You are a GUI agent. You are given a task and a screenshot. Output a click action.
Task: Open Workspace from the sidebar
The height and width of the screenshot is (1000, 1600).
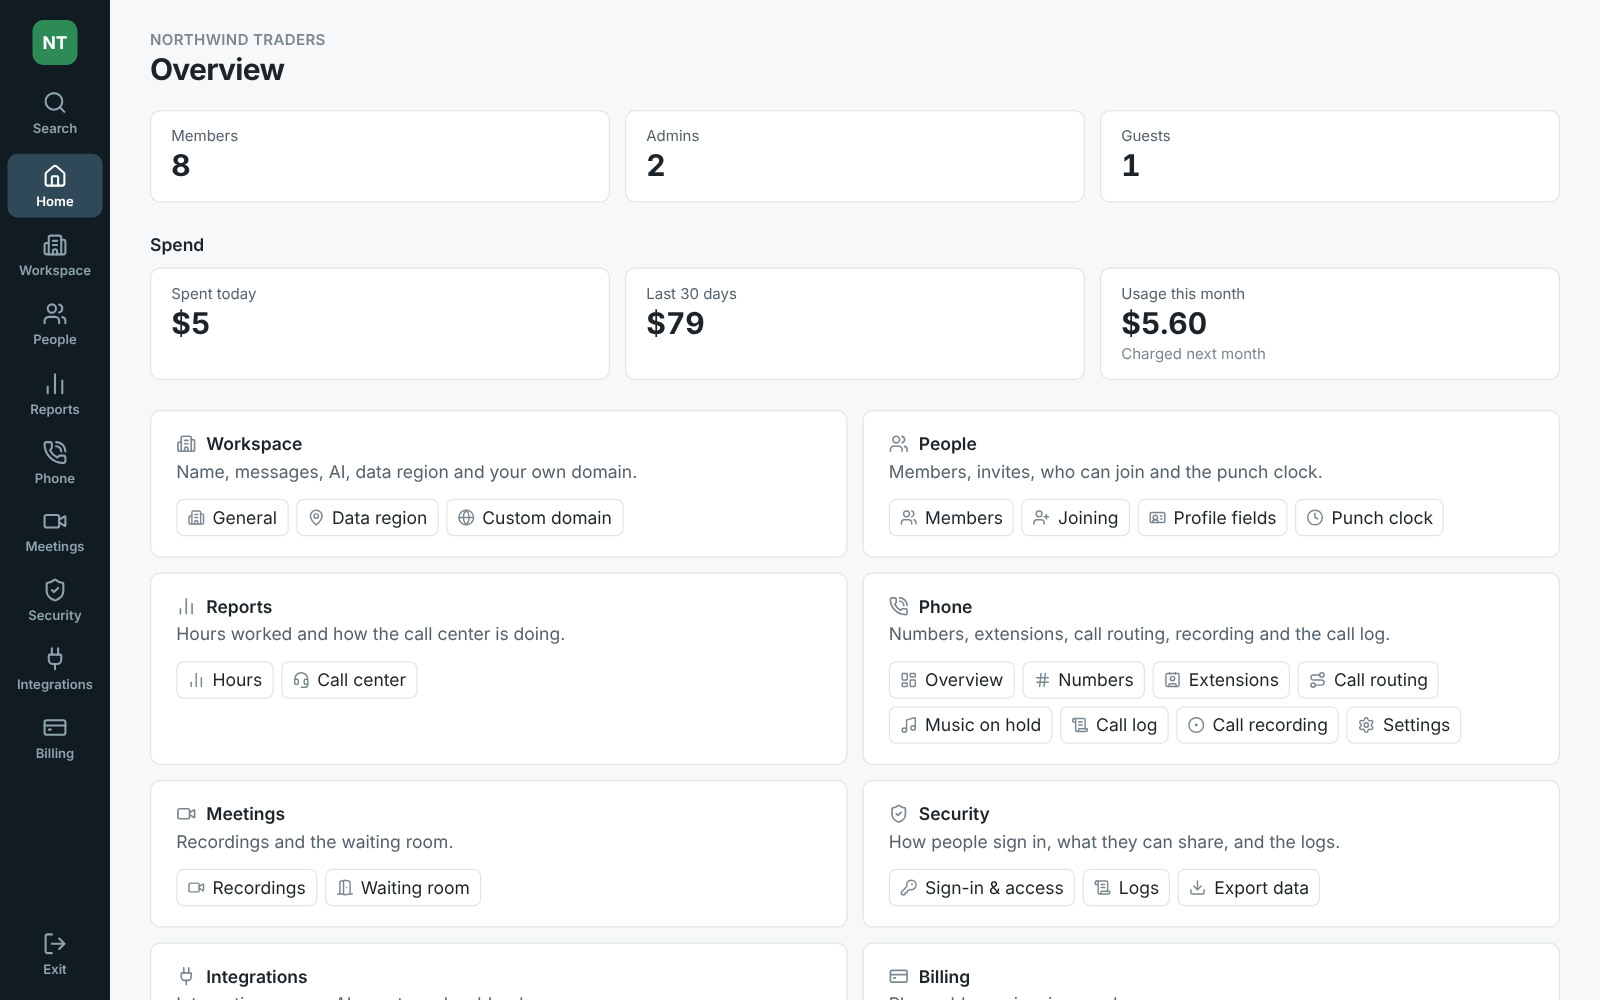(x=55, y=256)
